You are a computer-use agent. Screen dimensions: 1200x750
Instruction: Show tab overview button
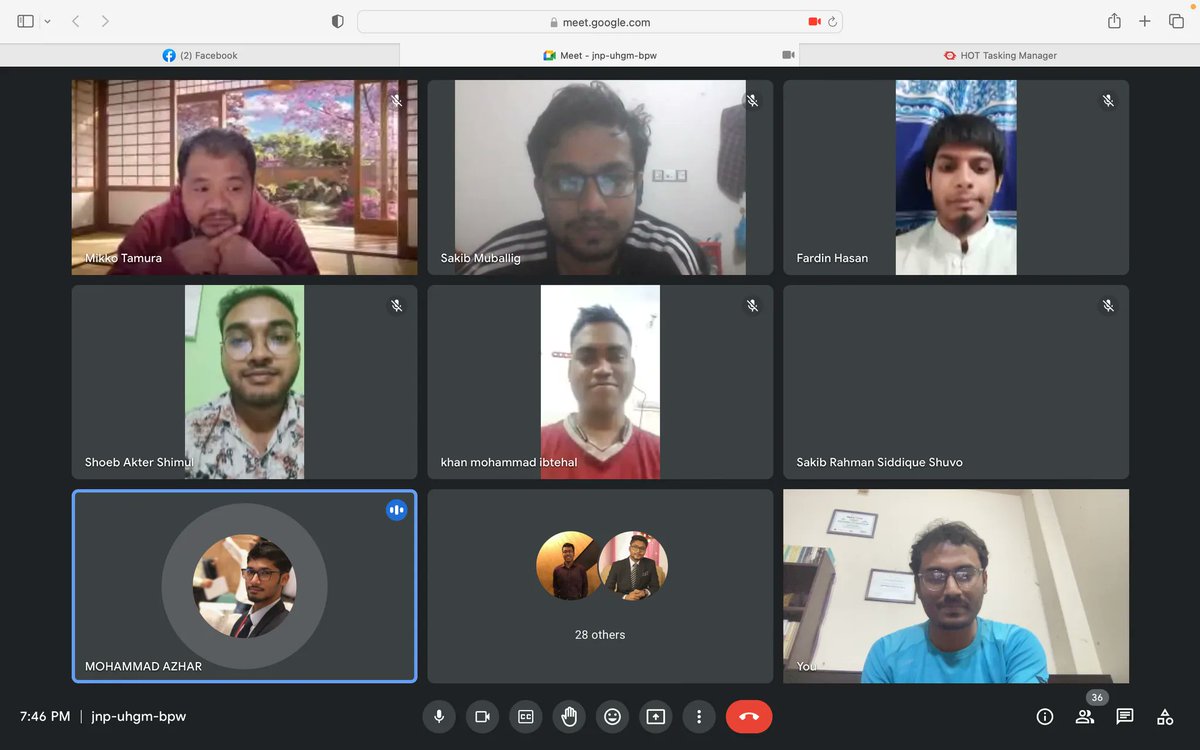pos(1176,21)
